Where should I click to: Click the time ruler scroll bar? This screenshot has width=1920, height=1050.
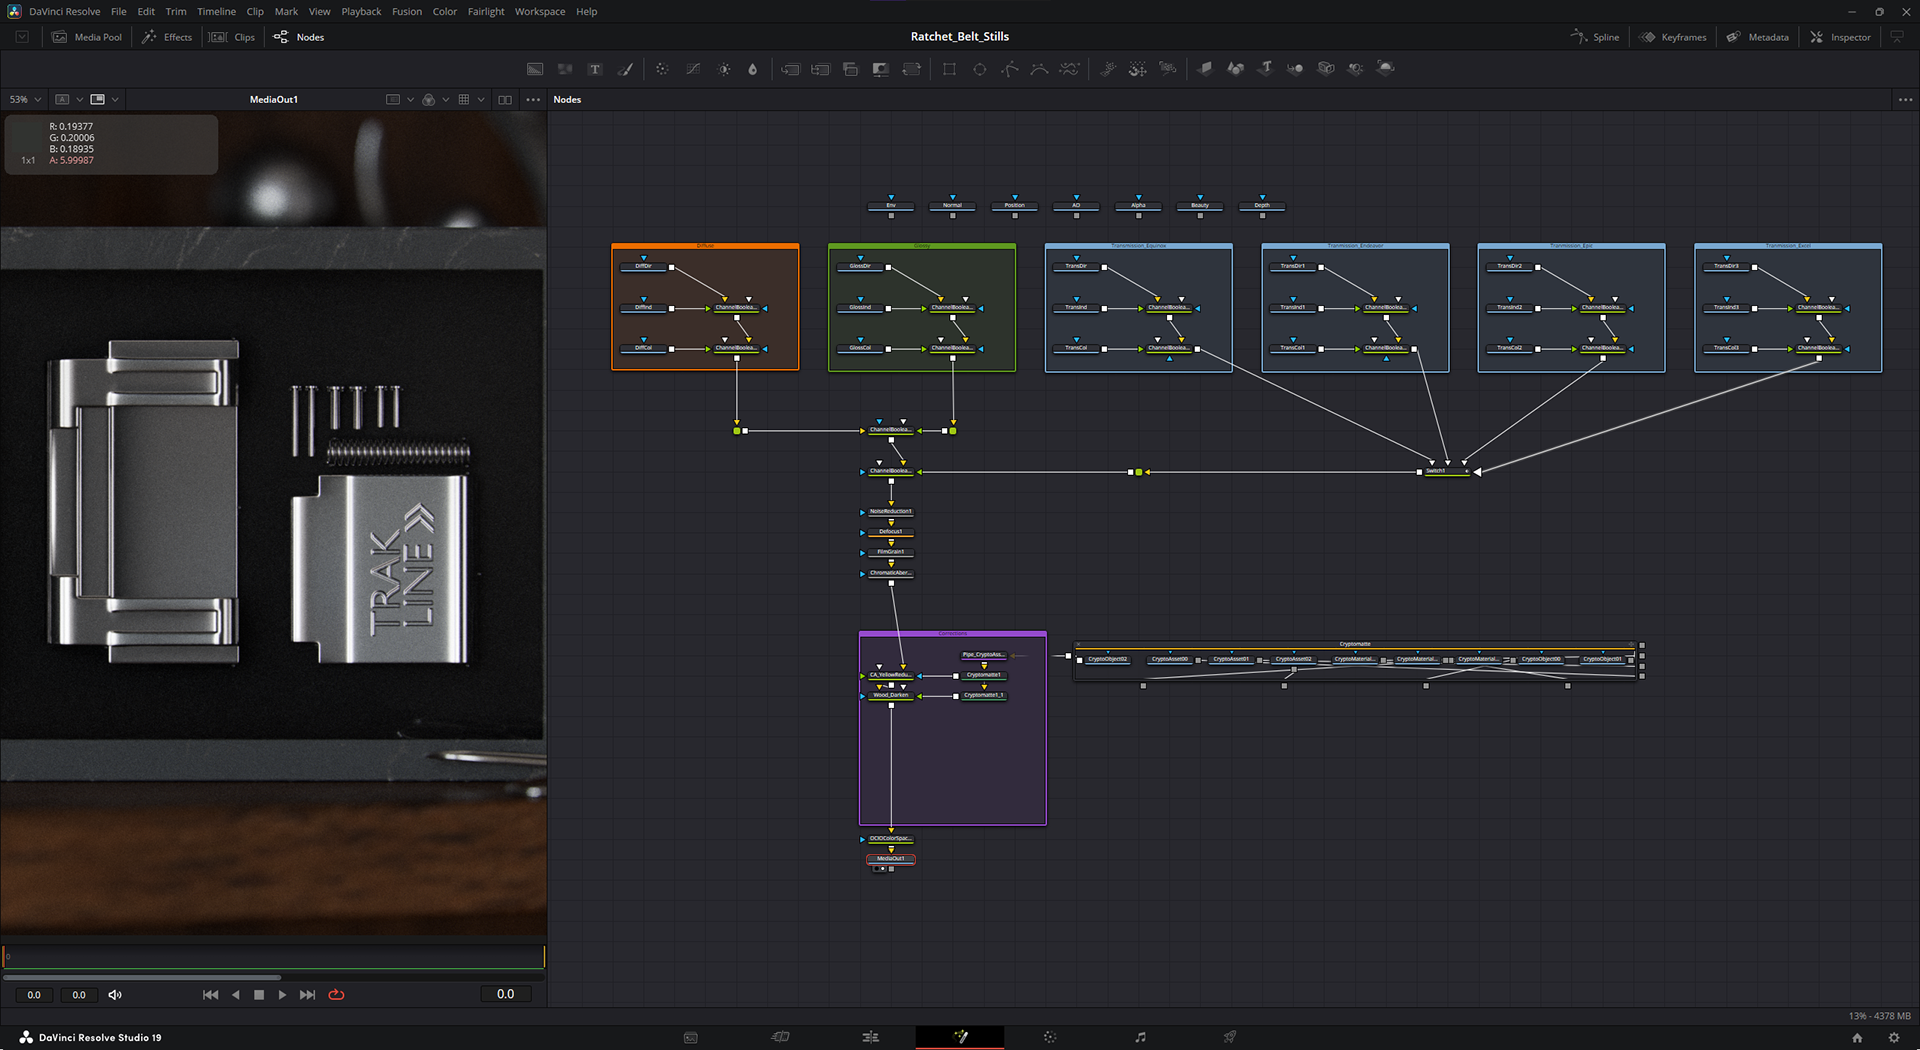pos(142,977)
